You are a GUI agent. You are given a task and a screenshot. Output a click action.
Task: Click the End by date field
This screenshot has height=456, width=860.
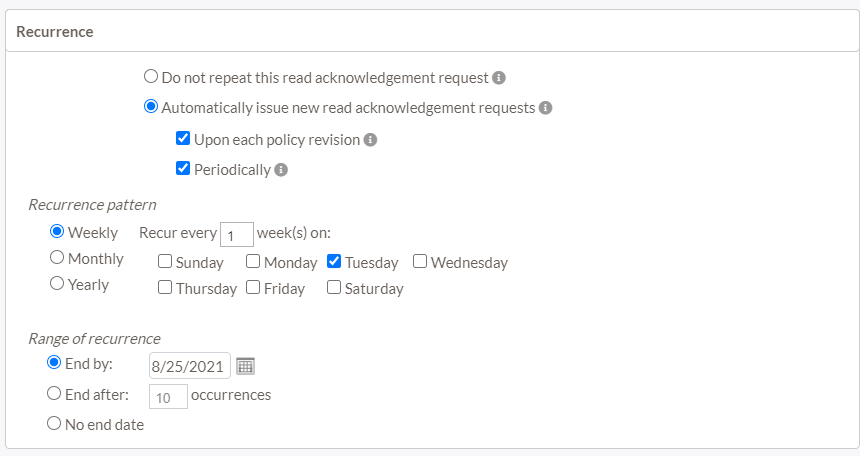190,366
